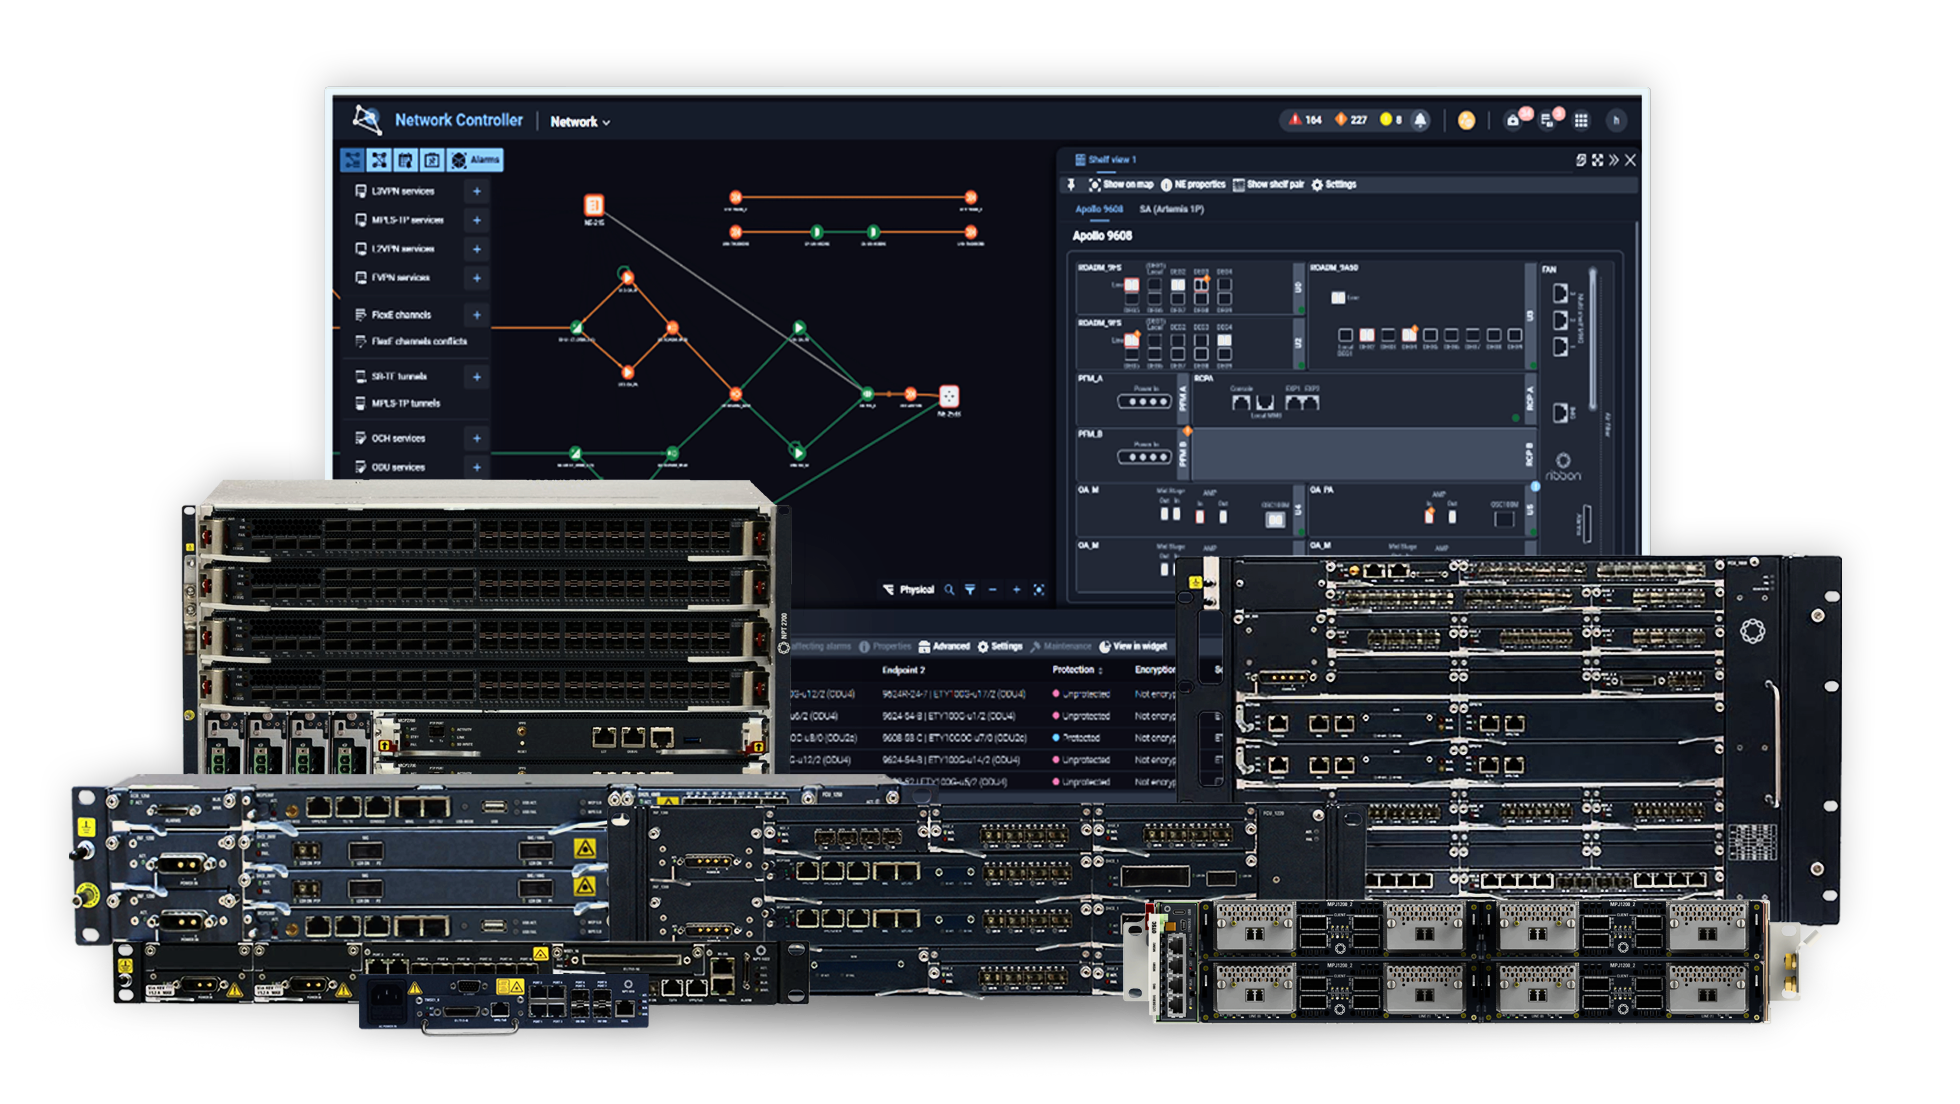Expand L2VPN services with plus button

click(477, 249)
